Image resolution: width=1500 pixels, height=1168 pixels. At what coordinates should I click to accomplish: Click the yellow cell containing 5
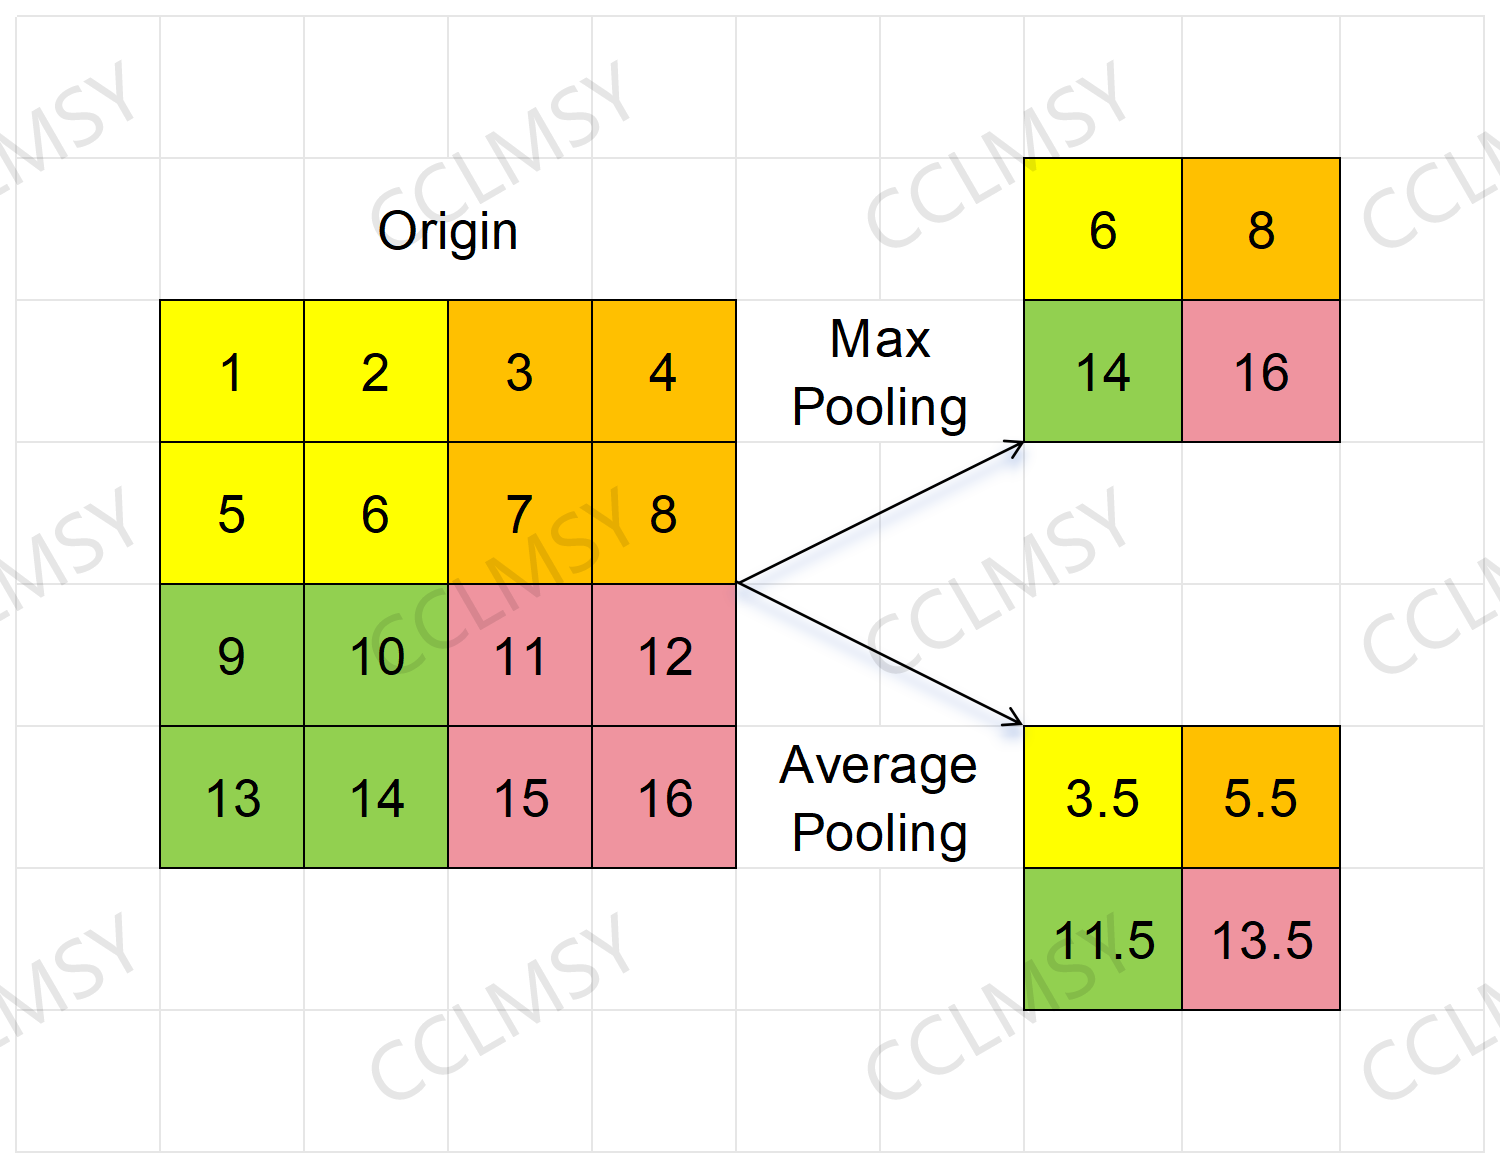231,514
